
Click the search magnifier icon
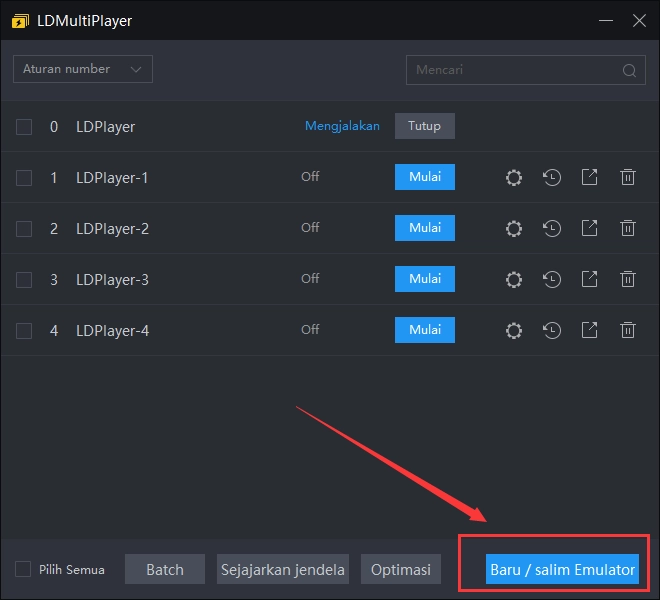point(629,70)
